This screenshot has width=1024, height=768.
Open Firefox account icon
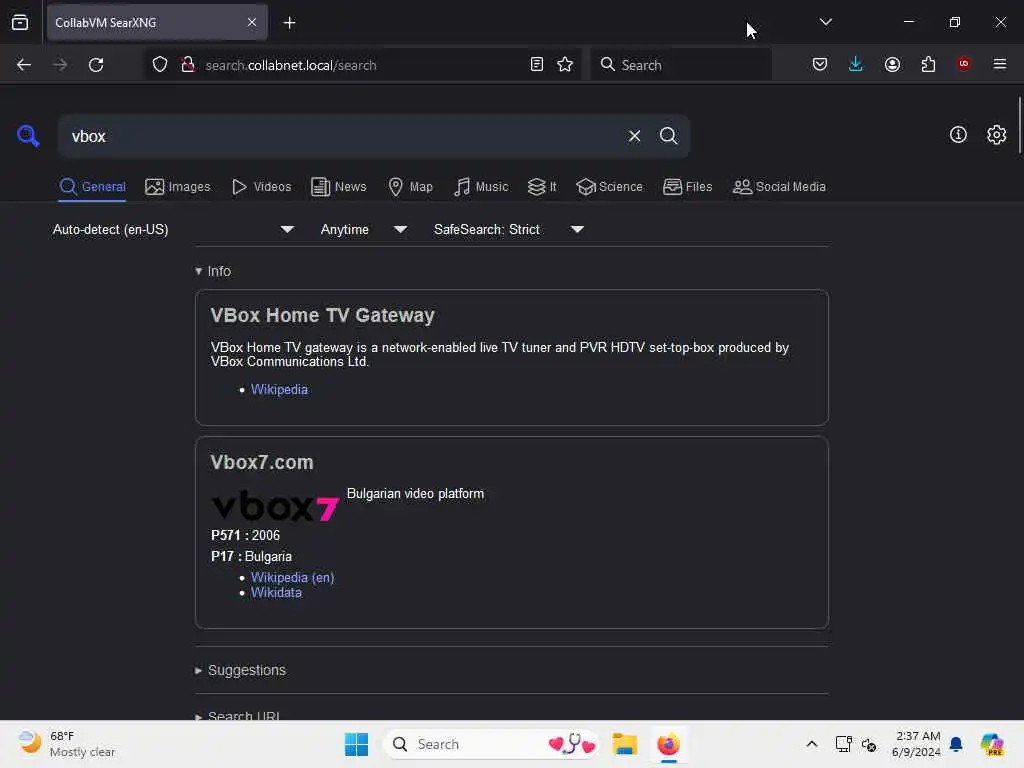892,65
